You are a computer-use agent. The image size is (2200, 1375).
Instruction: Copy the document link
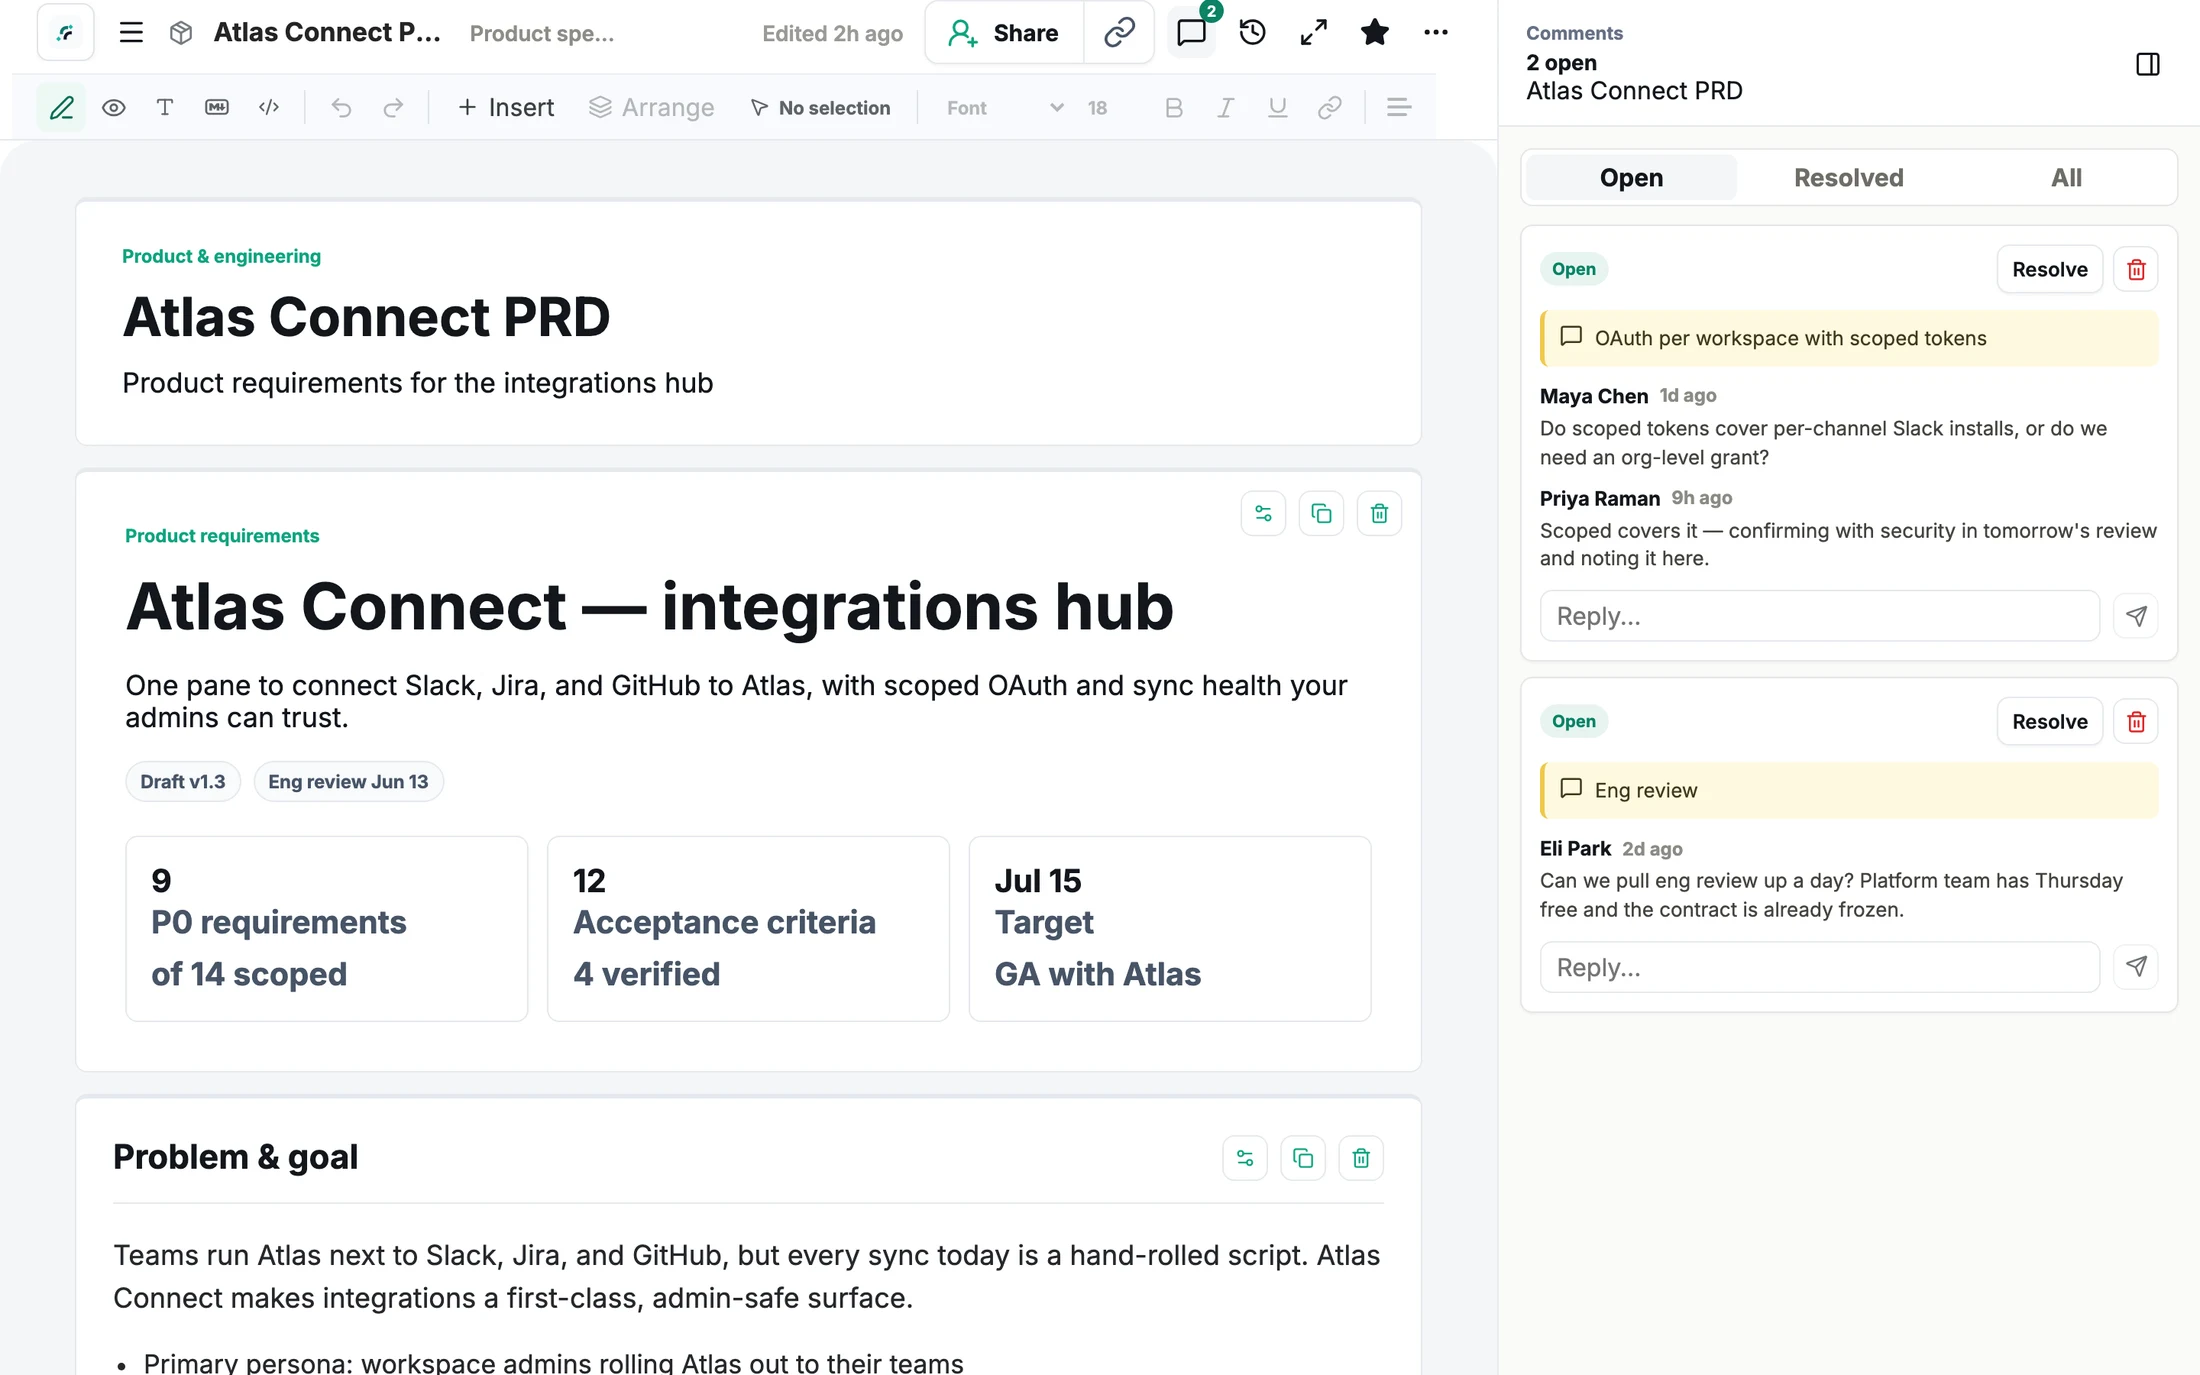[1119, 33]
